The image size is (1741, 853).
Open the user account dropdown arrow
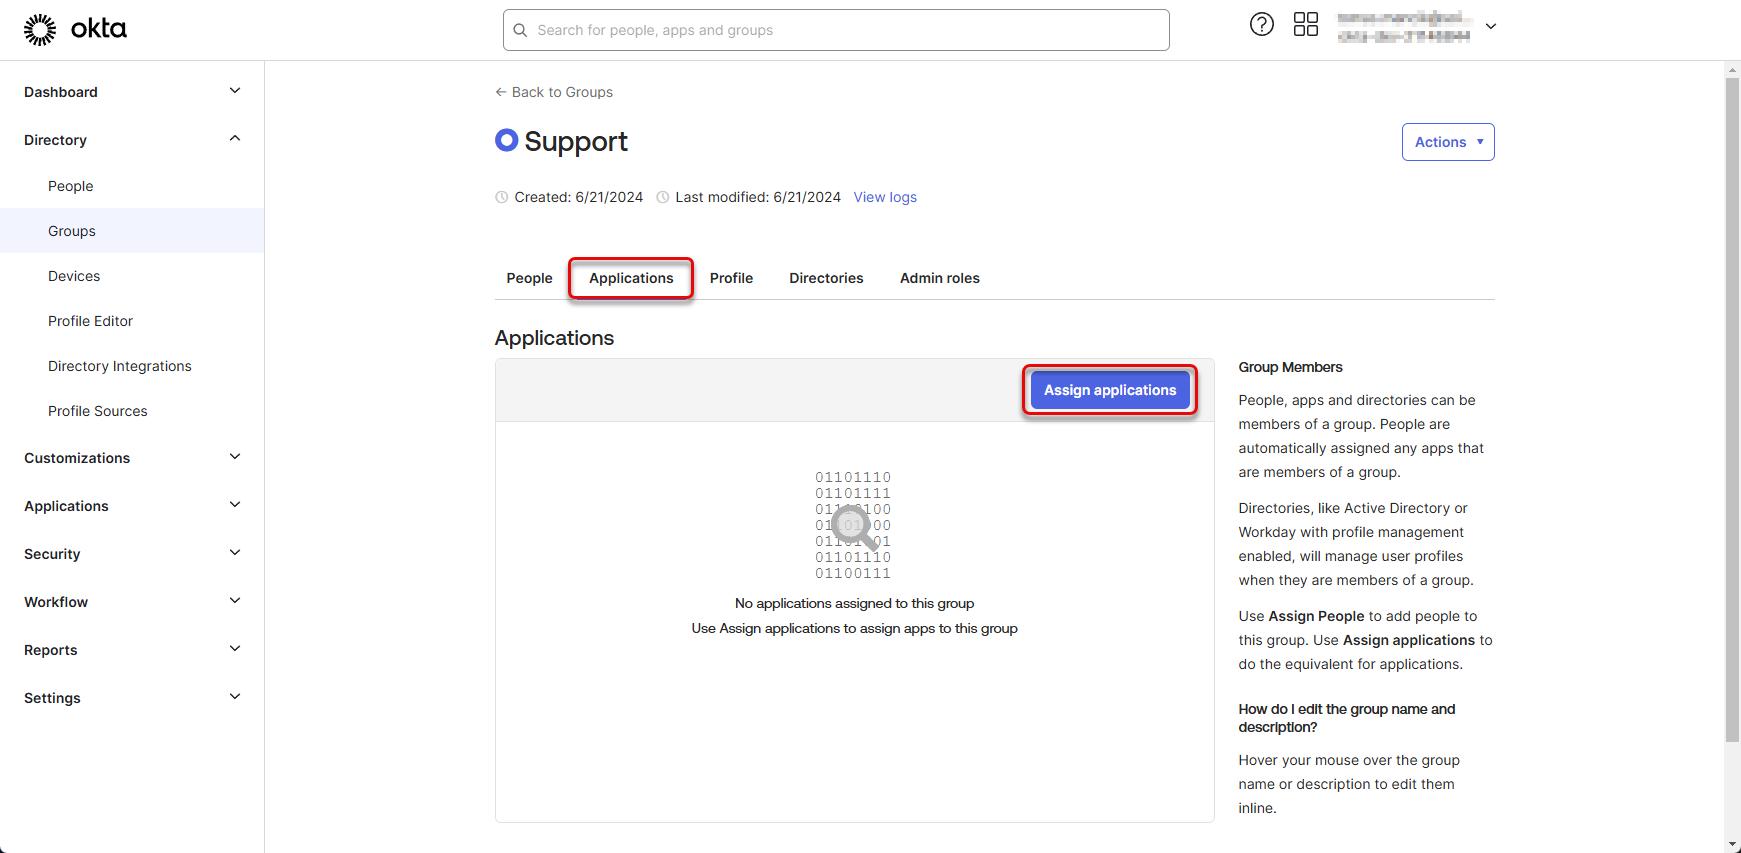pos(1490,27)
